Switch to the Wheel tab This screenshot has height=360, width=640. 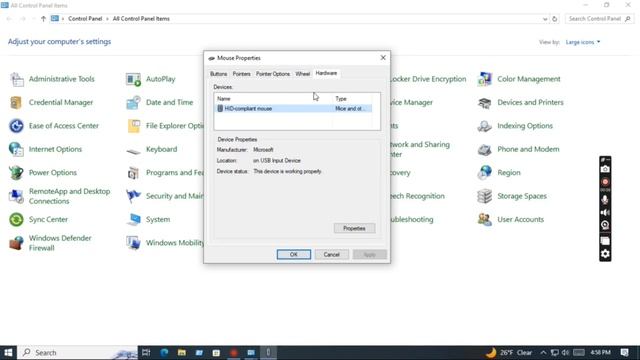click(x=302, y=74)
